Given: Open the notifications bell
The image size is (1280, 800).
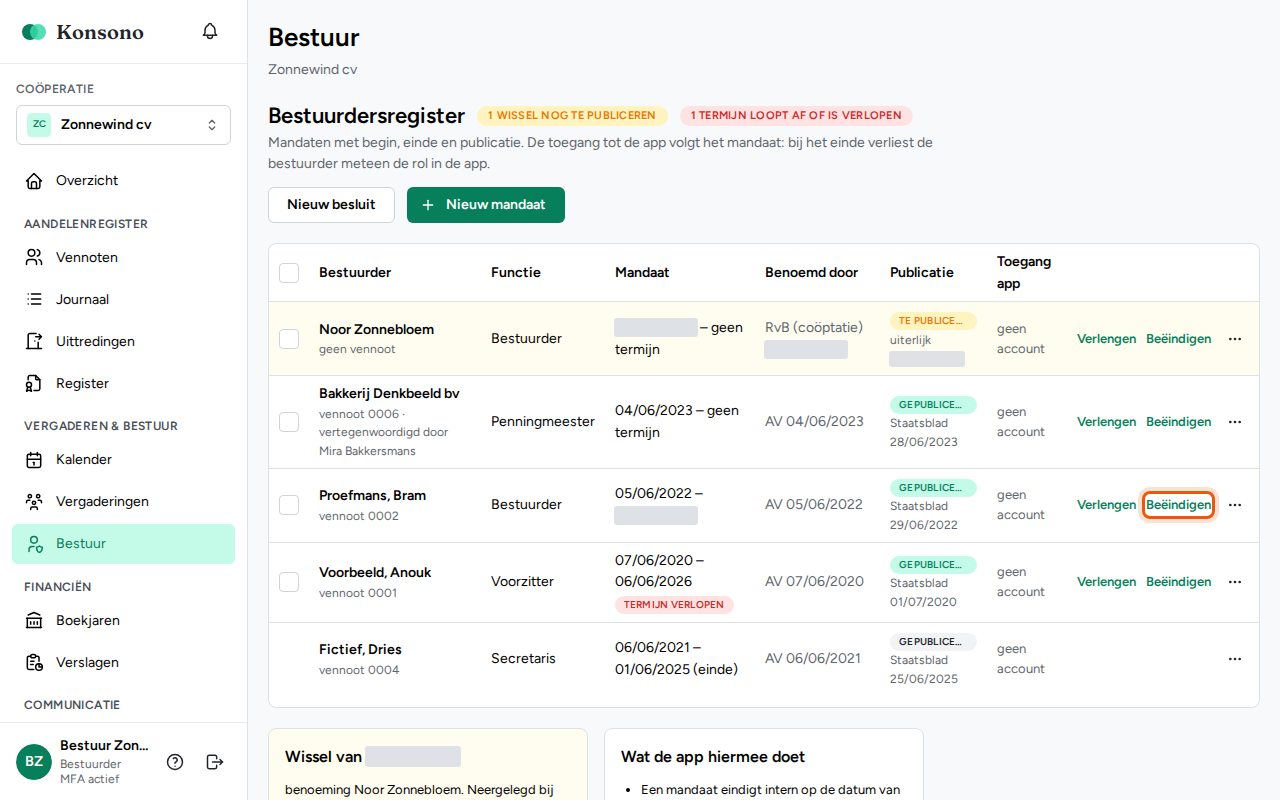Looking at the screenshot, I should click(x=210, y=31).
